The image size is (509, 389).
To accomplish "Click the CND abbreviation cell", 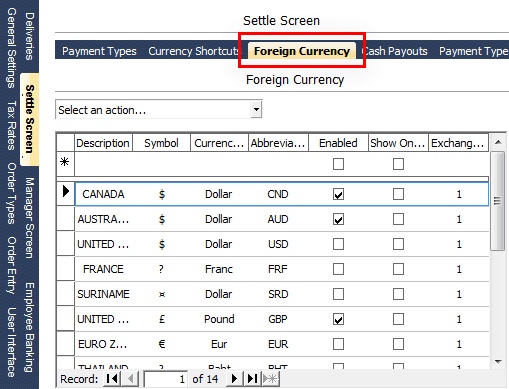I will pyautogui.click(x=278, y=194).
